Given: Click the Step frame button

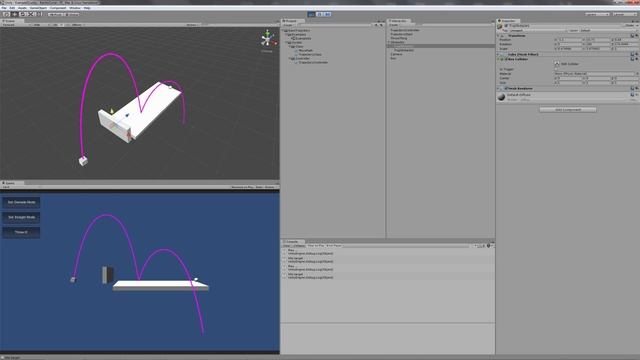Looking at the screenshot, I should [x=327, y=14].
